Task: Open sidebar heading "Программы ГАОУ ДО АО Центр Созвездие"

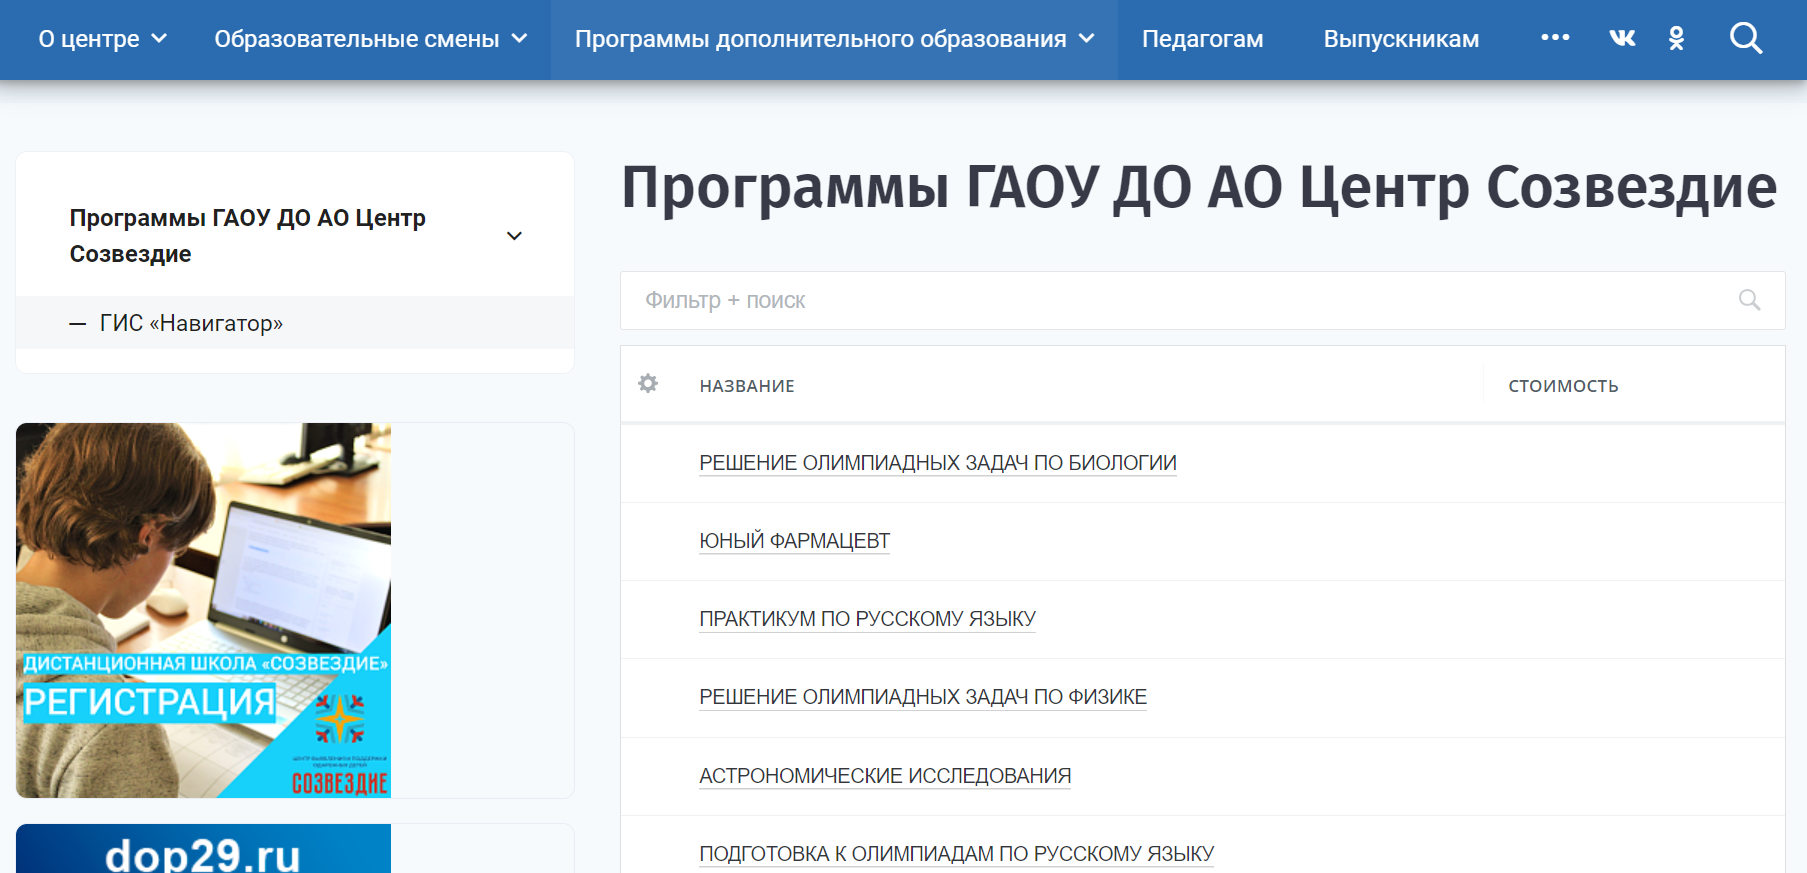Action: pos(247,236)
